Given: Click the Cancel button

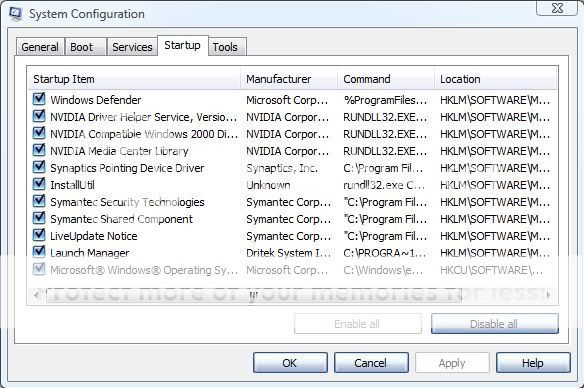Looking at the screenshot, I should coord(371,363).
